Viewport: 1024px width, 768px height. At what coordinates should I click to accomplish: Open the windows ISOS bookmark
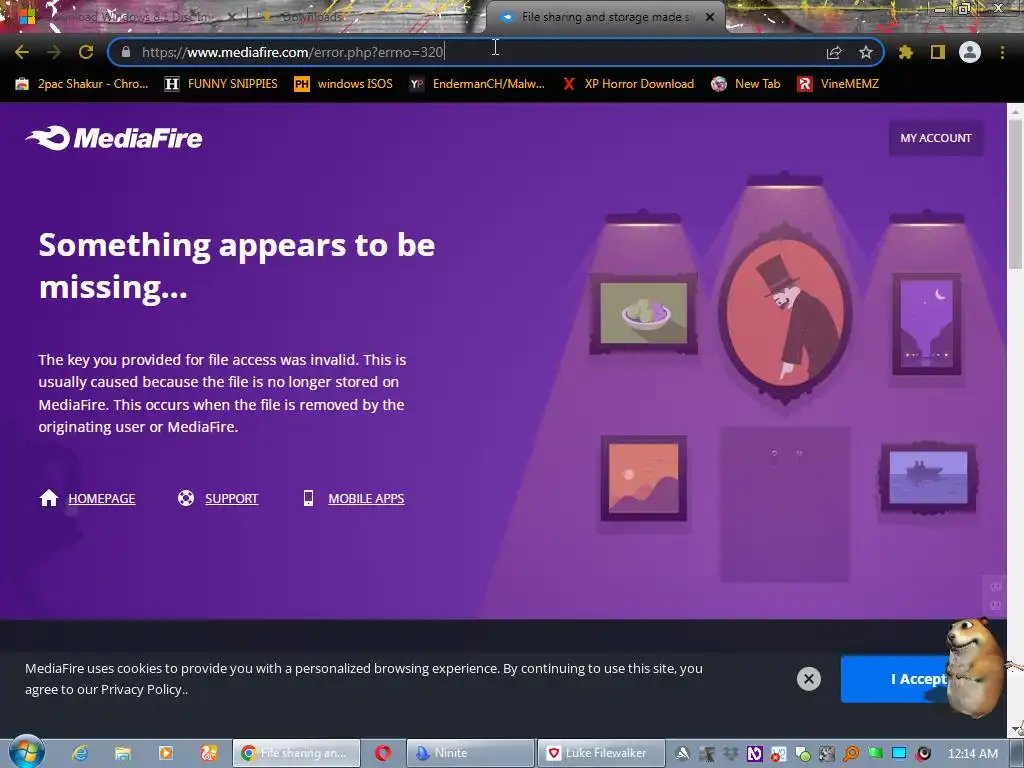[x=344, y=84]
